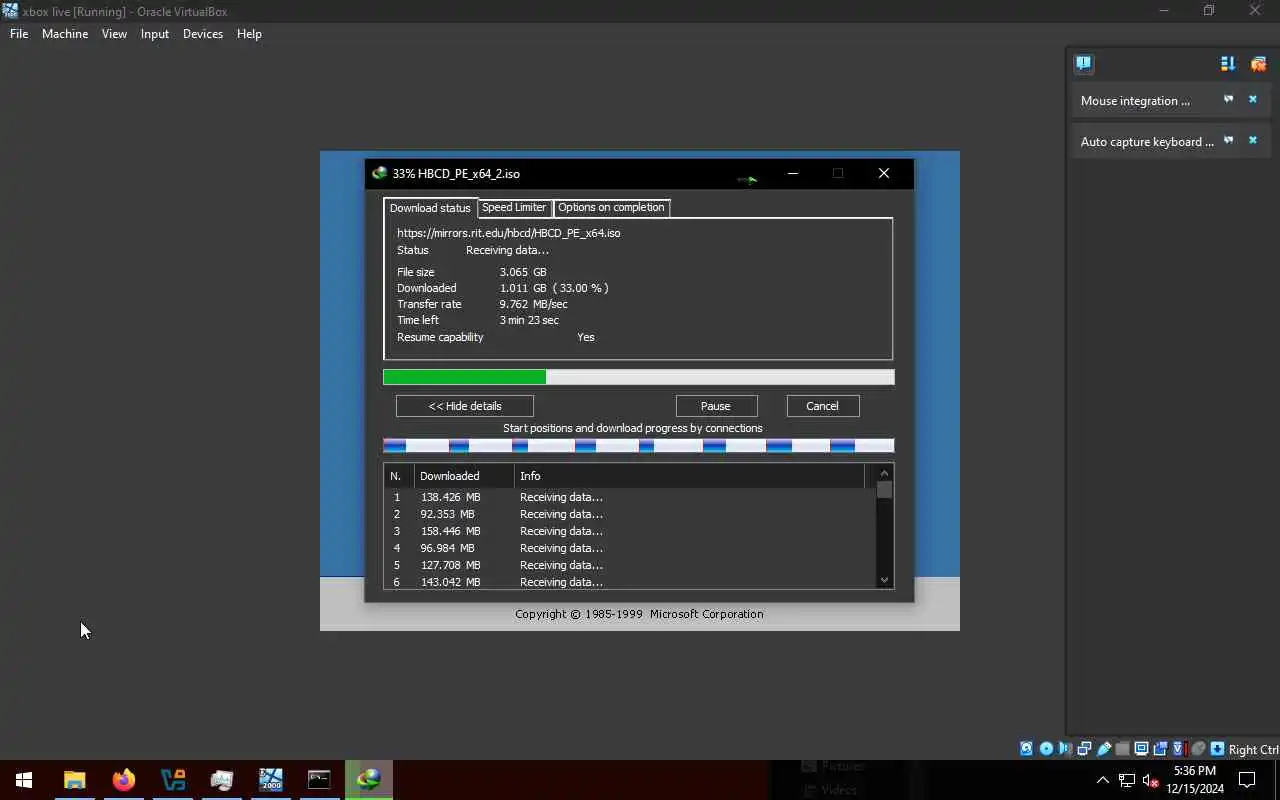This screenshot has height=800, width=1280.
Task: Click the IDM icon in download dialog title
Action: 379,173
